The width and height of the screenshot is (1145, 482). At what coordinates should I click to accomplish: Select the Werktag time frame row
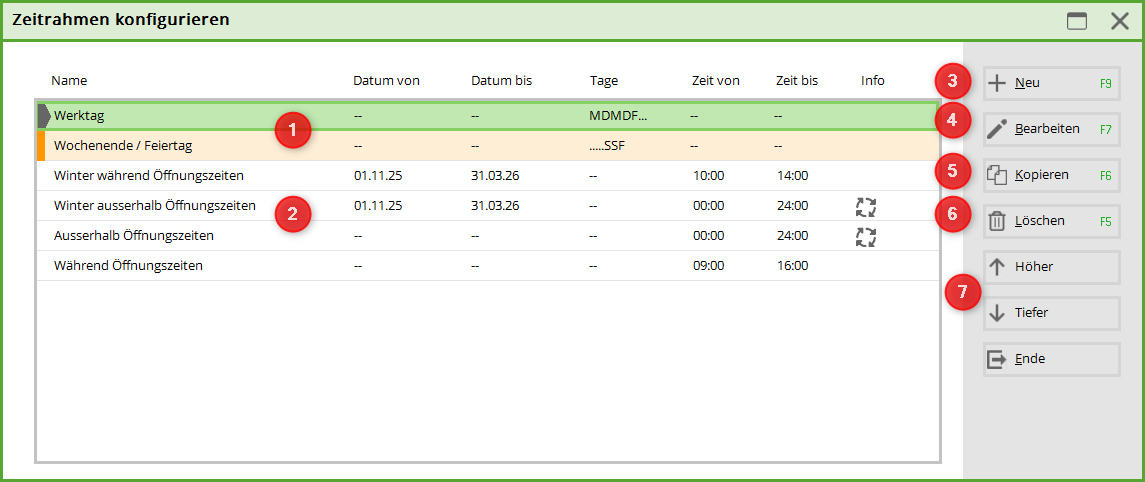tap(150, 116)
